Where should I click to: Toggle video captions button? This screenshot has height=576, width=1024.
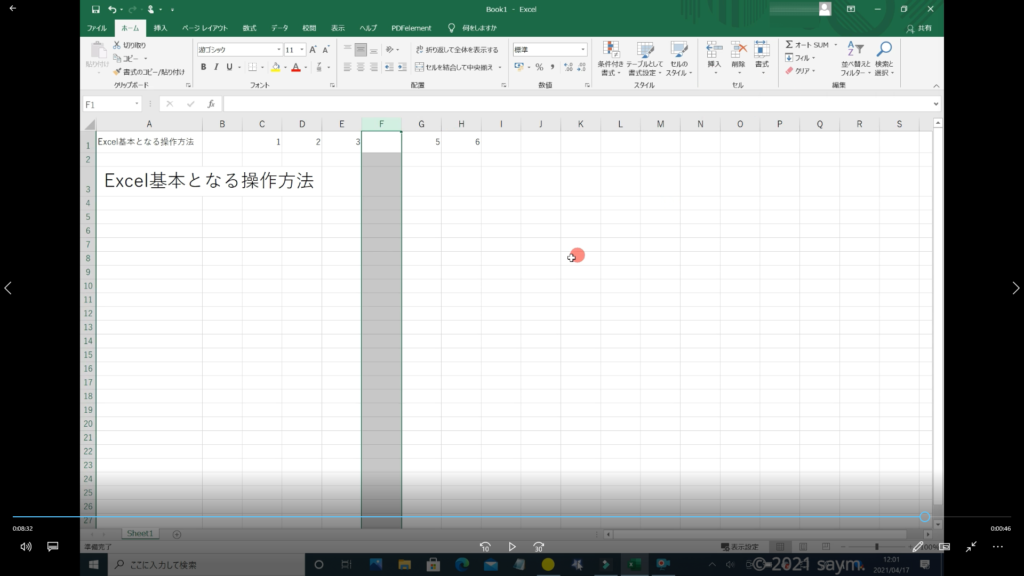53,547
